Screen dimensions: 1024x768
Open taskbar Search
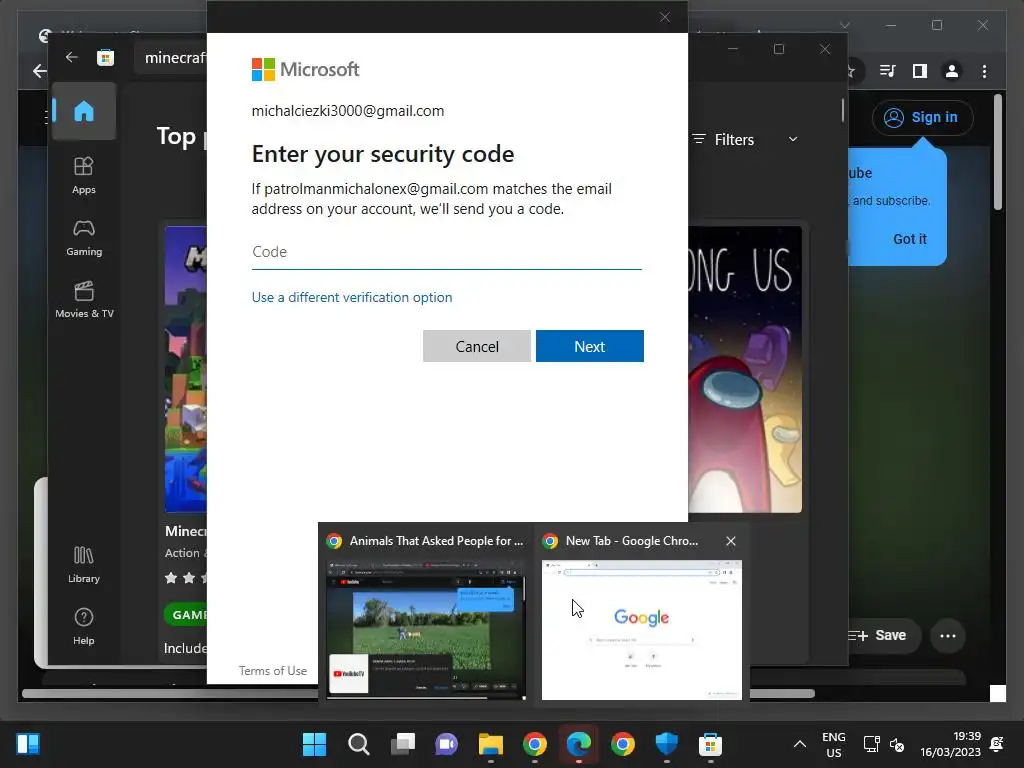pyautogui.click(x=359, y=744)
